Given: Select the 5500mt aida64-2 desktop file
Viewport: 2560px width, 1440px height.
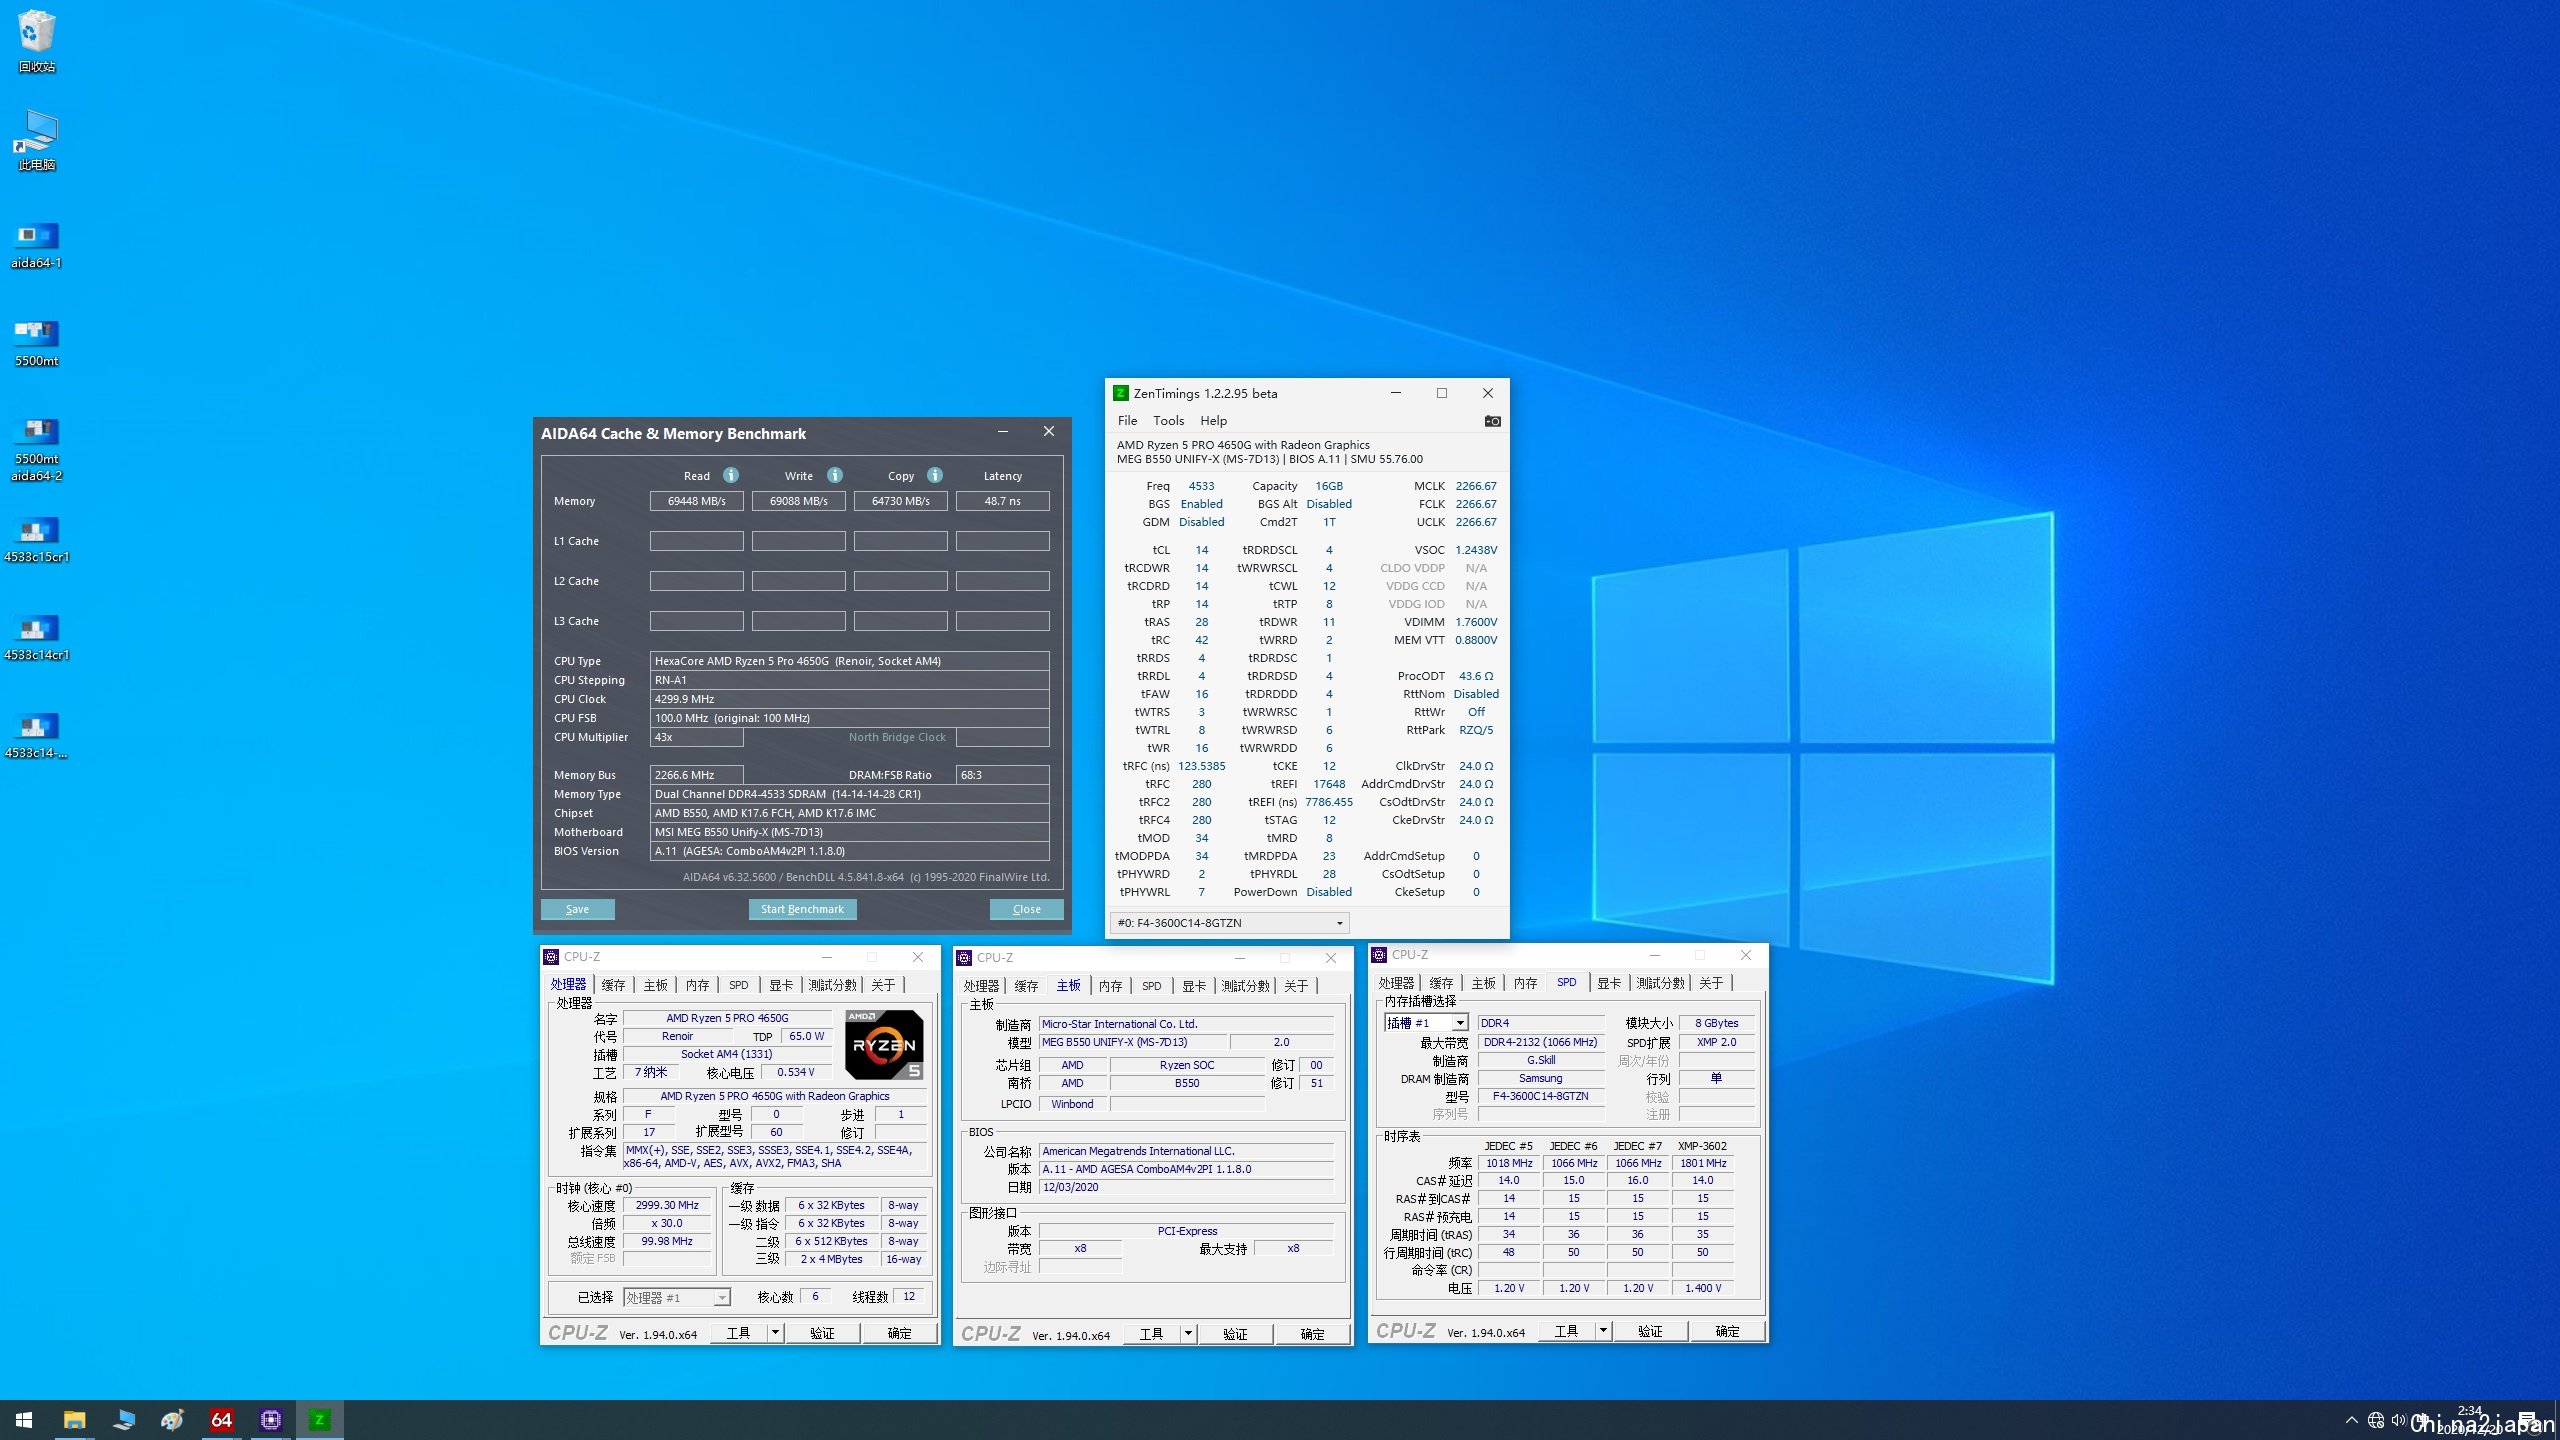Looking at the screenshot, I should point(37,450).
